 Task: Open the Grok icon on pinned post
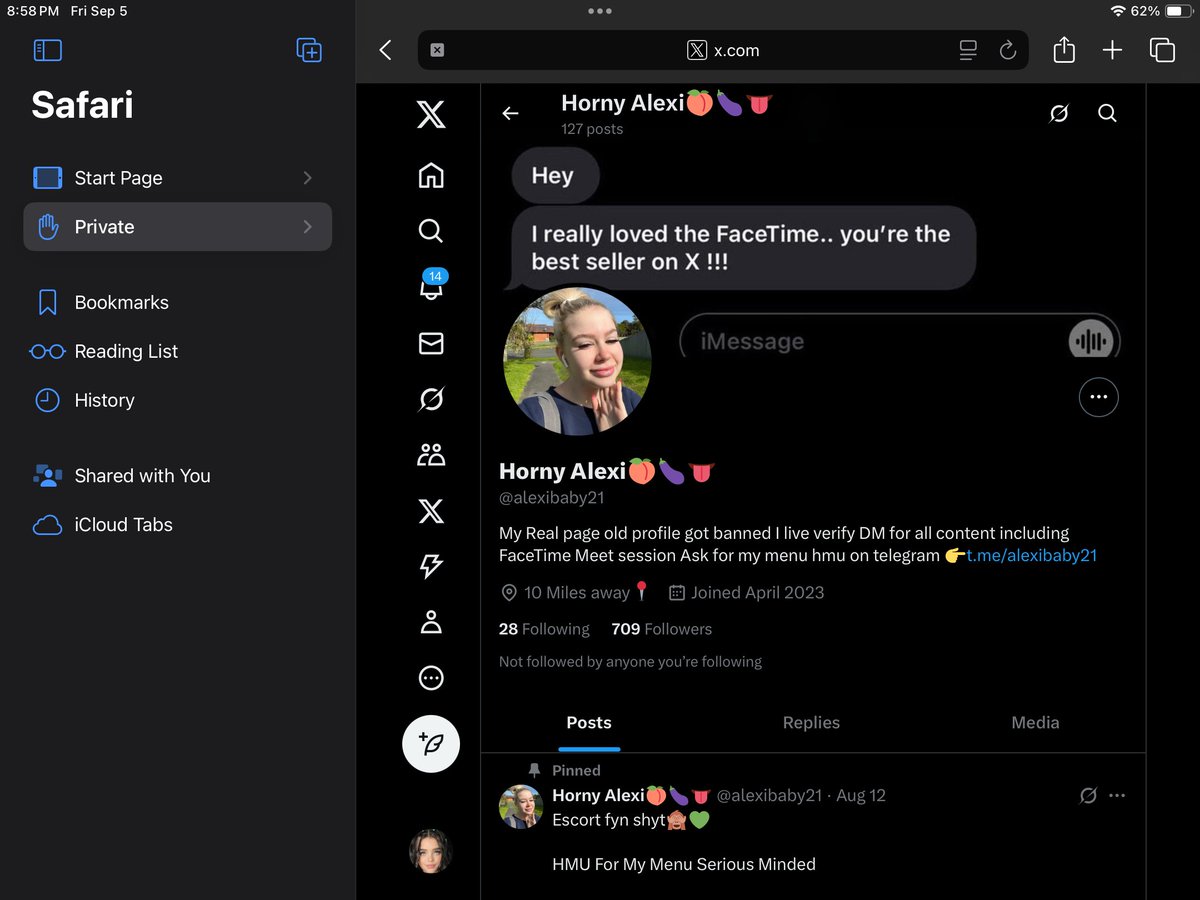coord(1089,796)
